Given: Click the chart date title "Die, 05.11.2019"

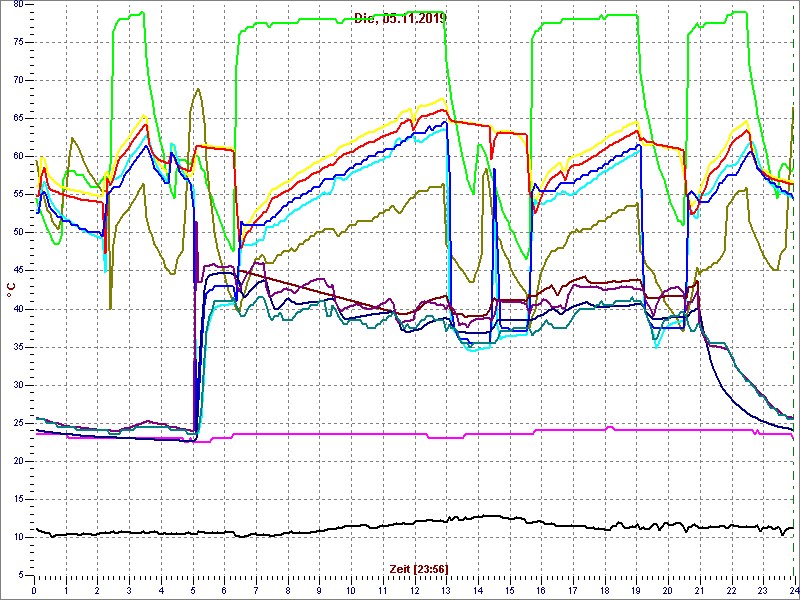Looking at the screenshot, I should click(400, 18).
